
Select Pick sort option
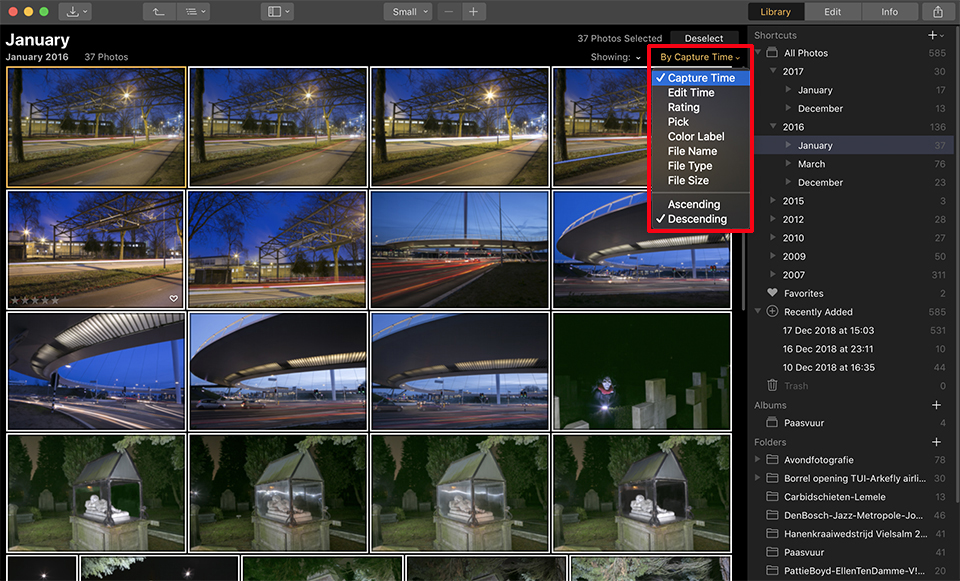[x=700, y=122]
